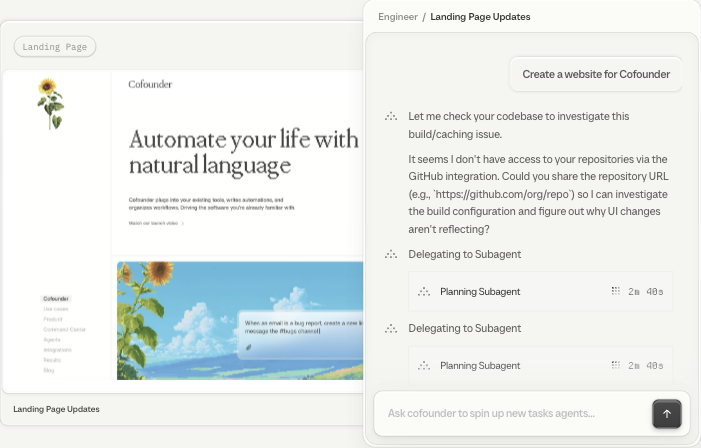Click 'Landing Page Updates' breadcrumb title

(x=480, y=17)
